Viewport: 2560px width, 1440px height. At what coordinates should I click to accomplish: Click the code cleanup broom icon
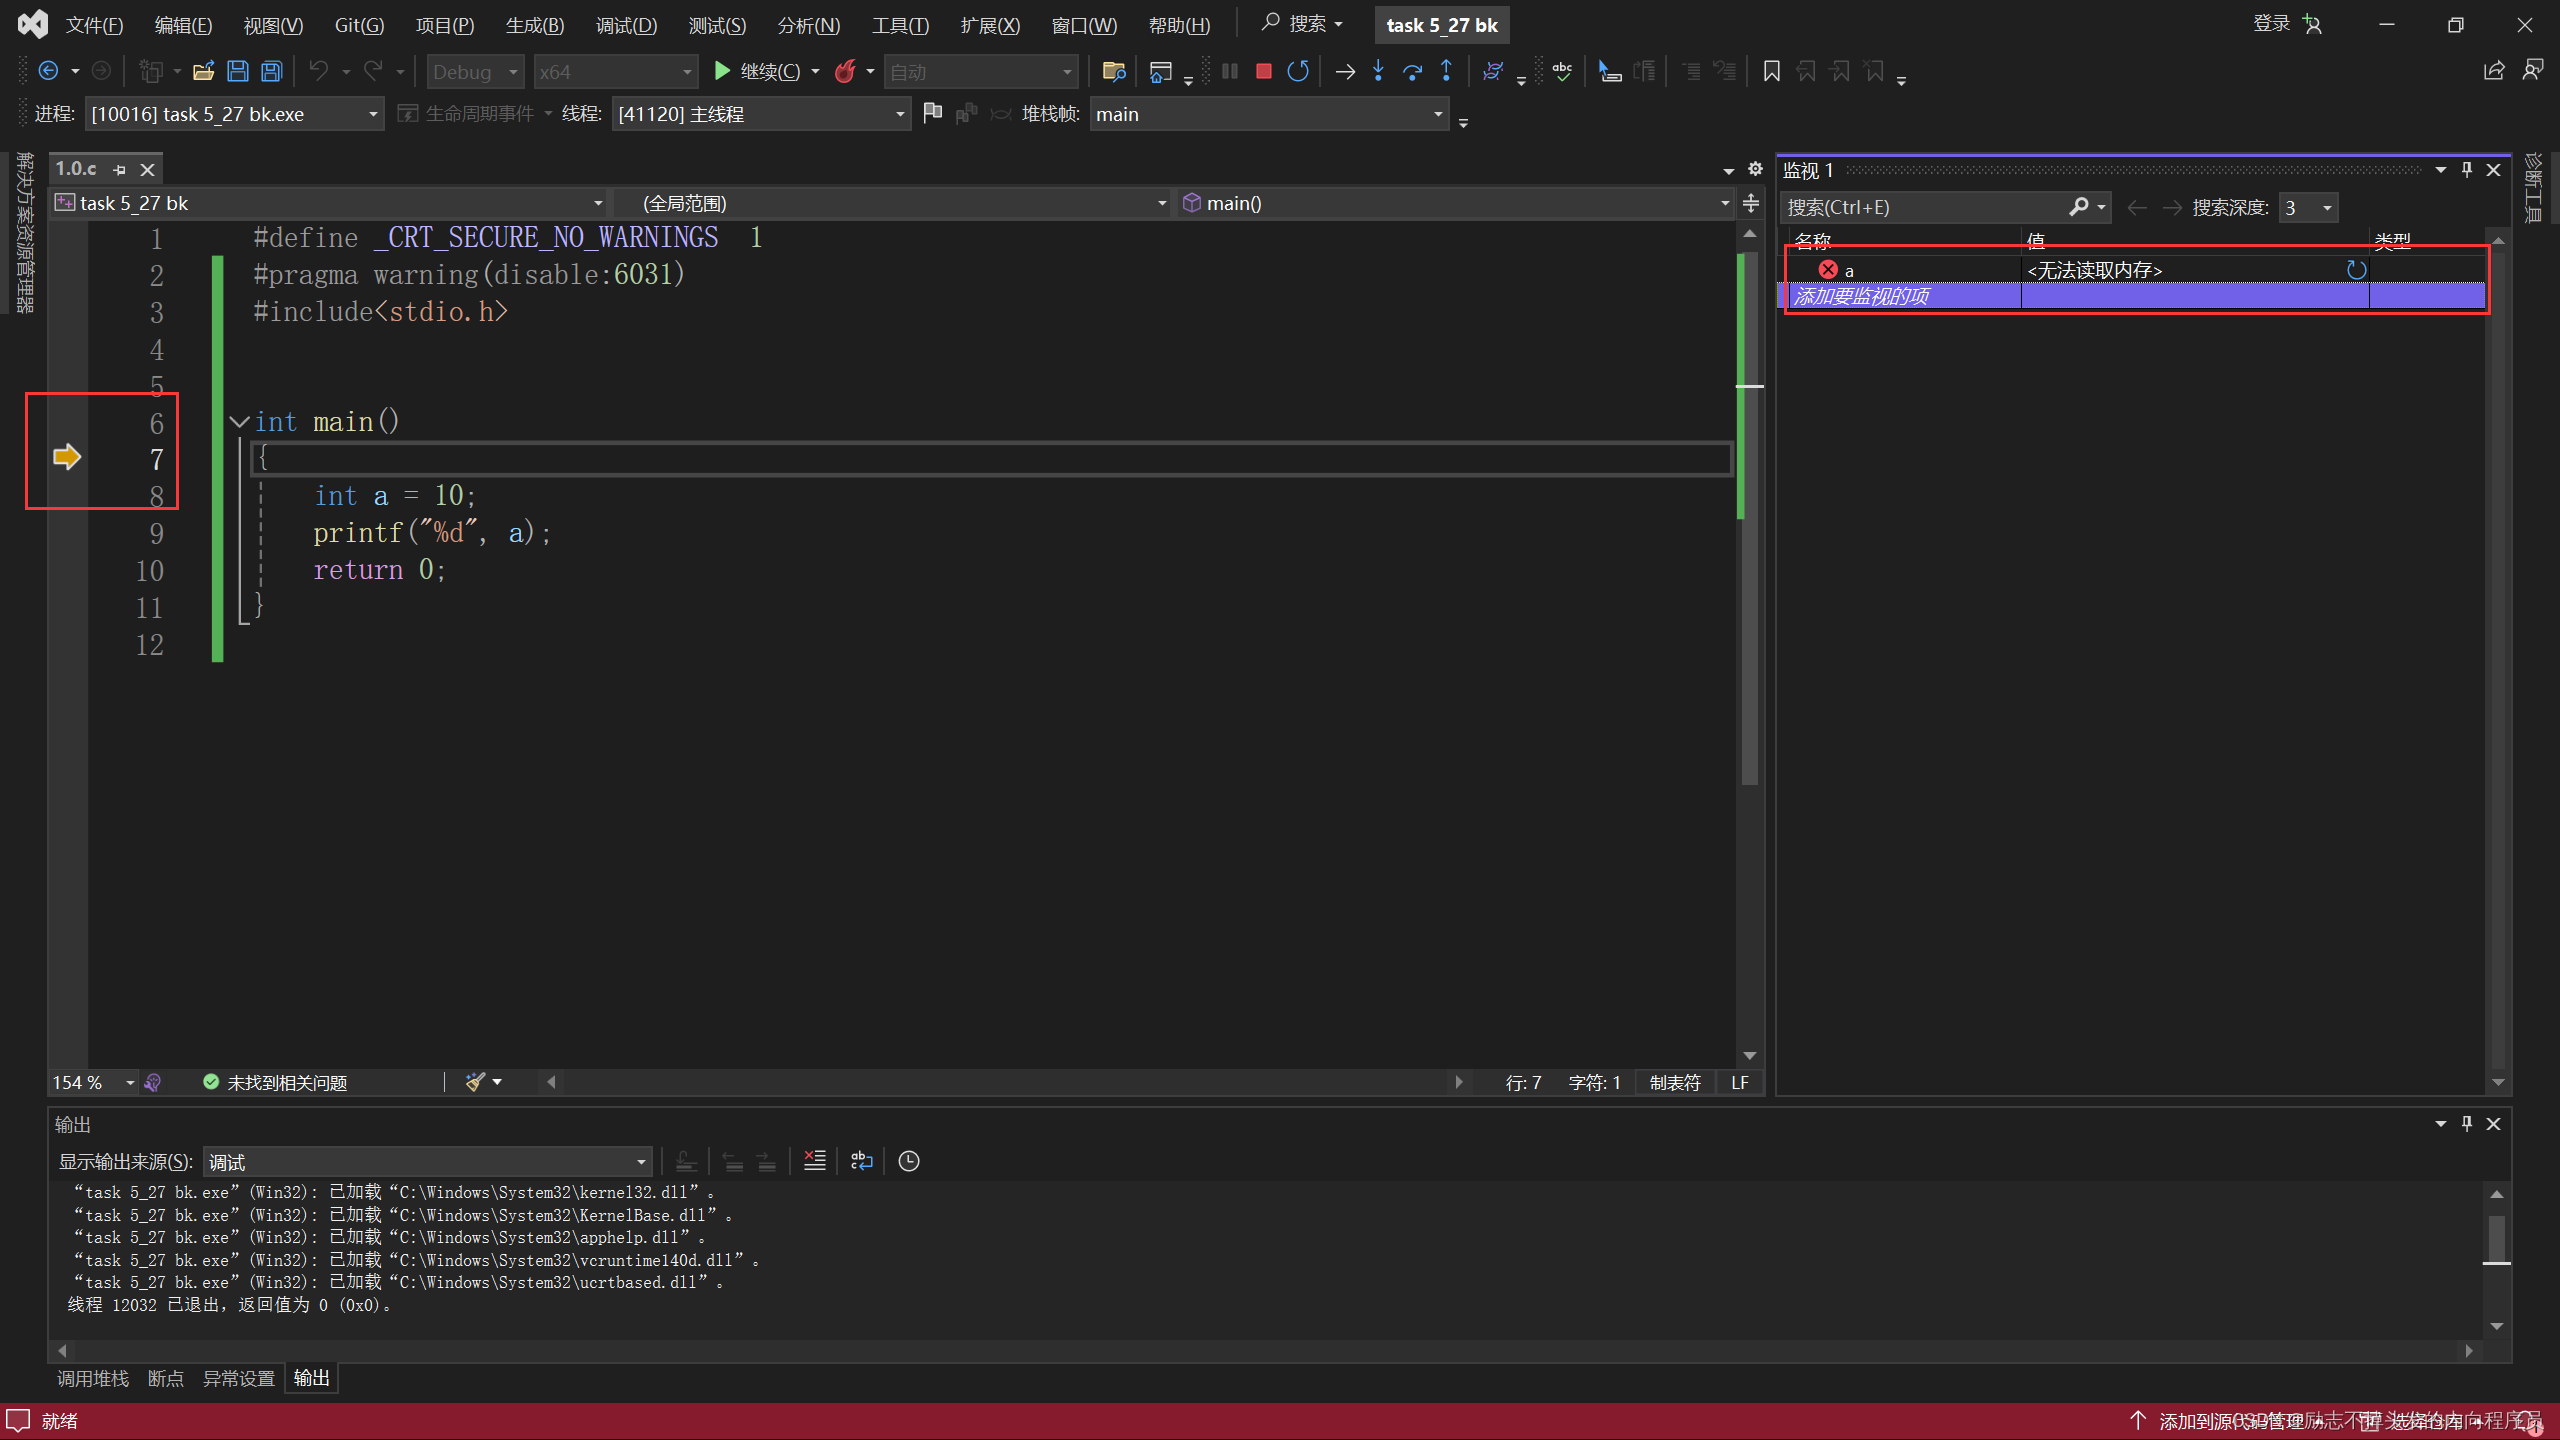point(475,1082)
